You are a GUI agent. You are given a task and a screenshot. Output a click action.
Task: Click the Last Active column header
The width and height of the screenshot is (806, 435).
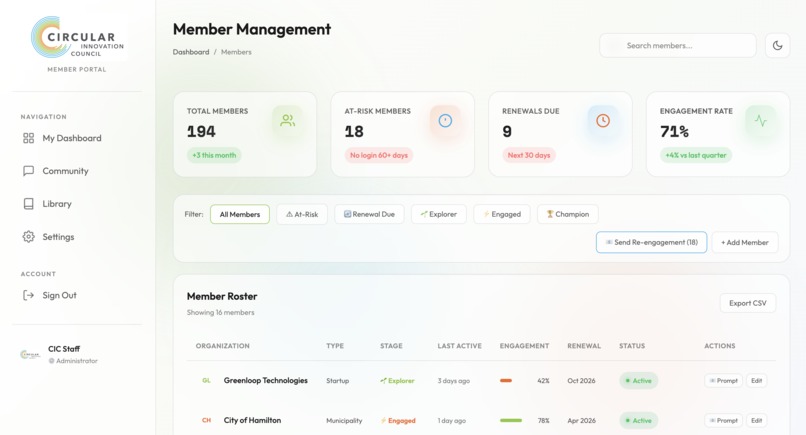460,346
